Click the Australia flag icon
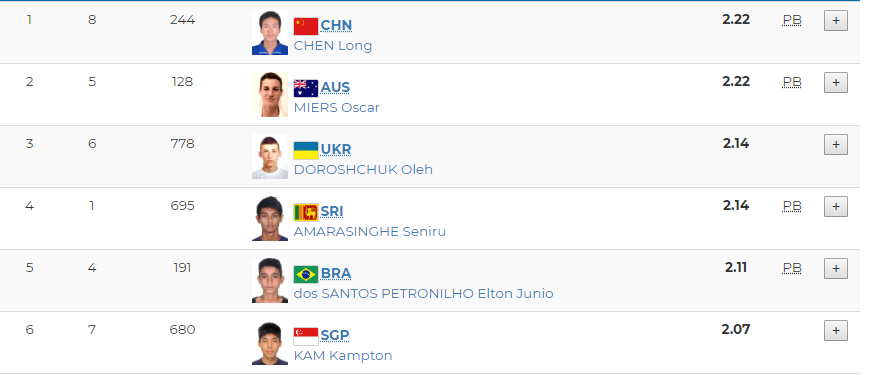 tap(306, 88)
